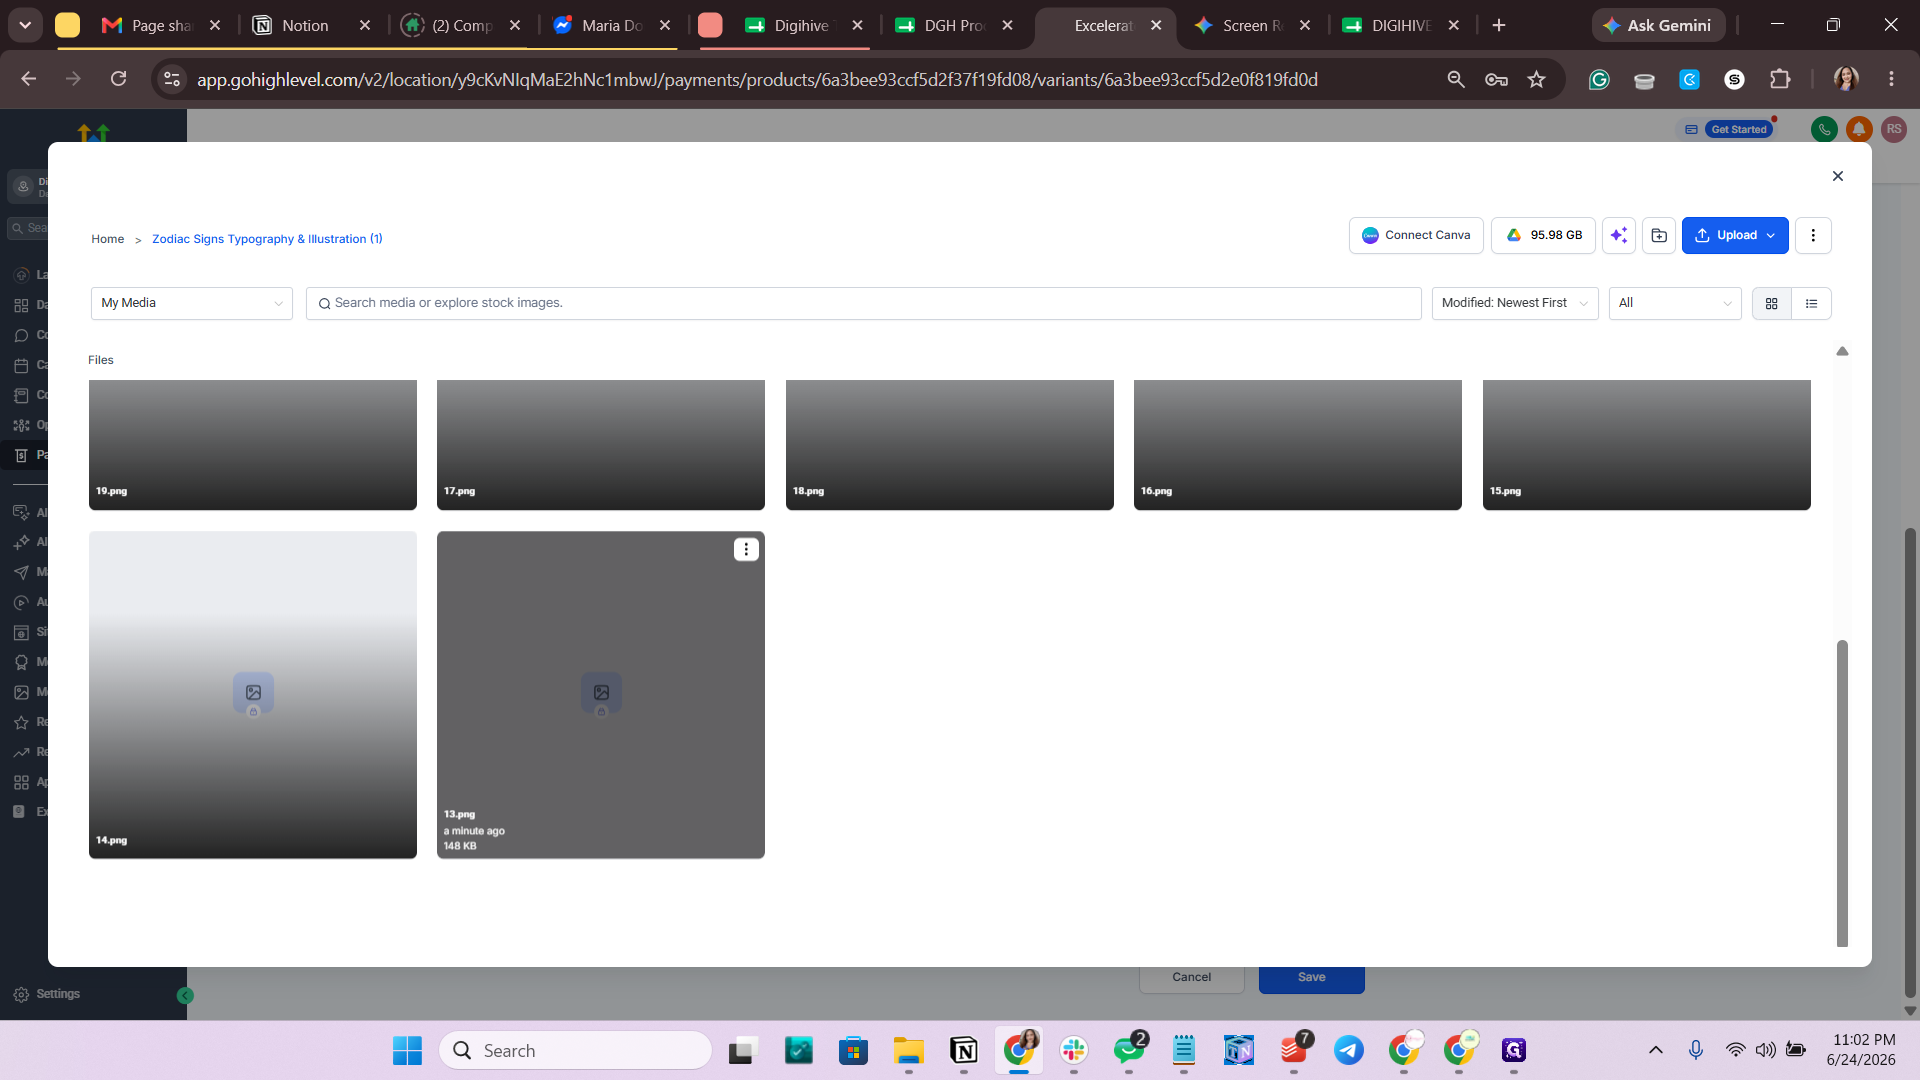Switch to the Gmail Page sha tab
This screenshot has width=1920, height=1080.
pyautogui.click(x=160, y=25)
